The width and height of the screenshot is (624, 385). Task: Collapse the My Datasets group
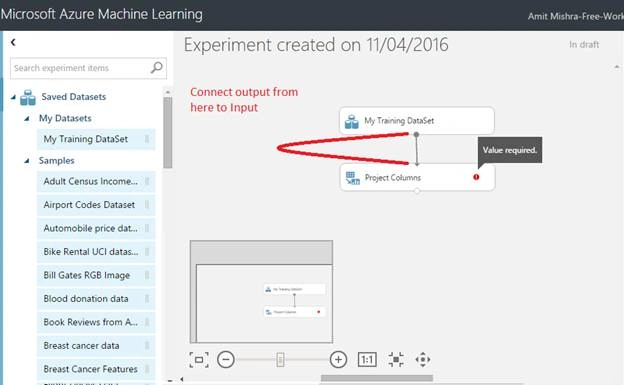click(x=27, y=118)
